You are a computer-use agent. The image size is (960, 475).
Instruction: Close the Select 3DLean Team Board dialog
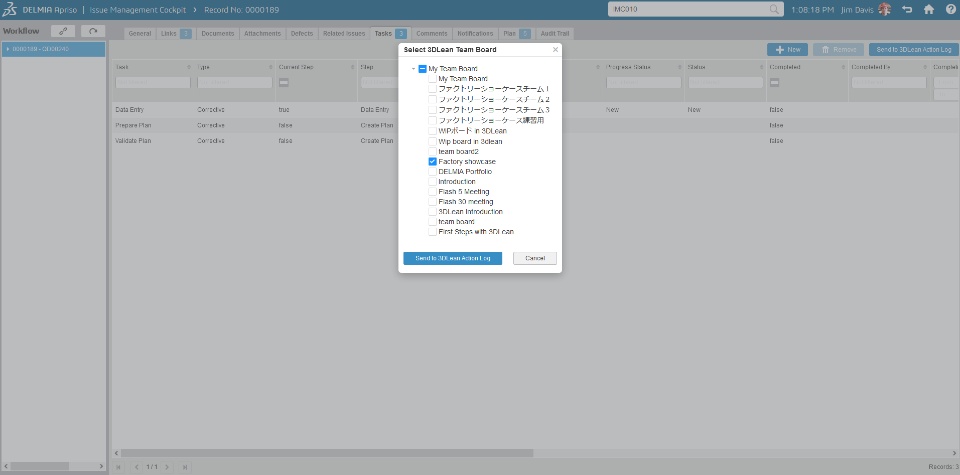click(x=555, y=50)
